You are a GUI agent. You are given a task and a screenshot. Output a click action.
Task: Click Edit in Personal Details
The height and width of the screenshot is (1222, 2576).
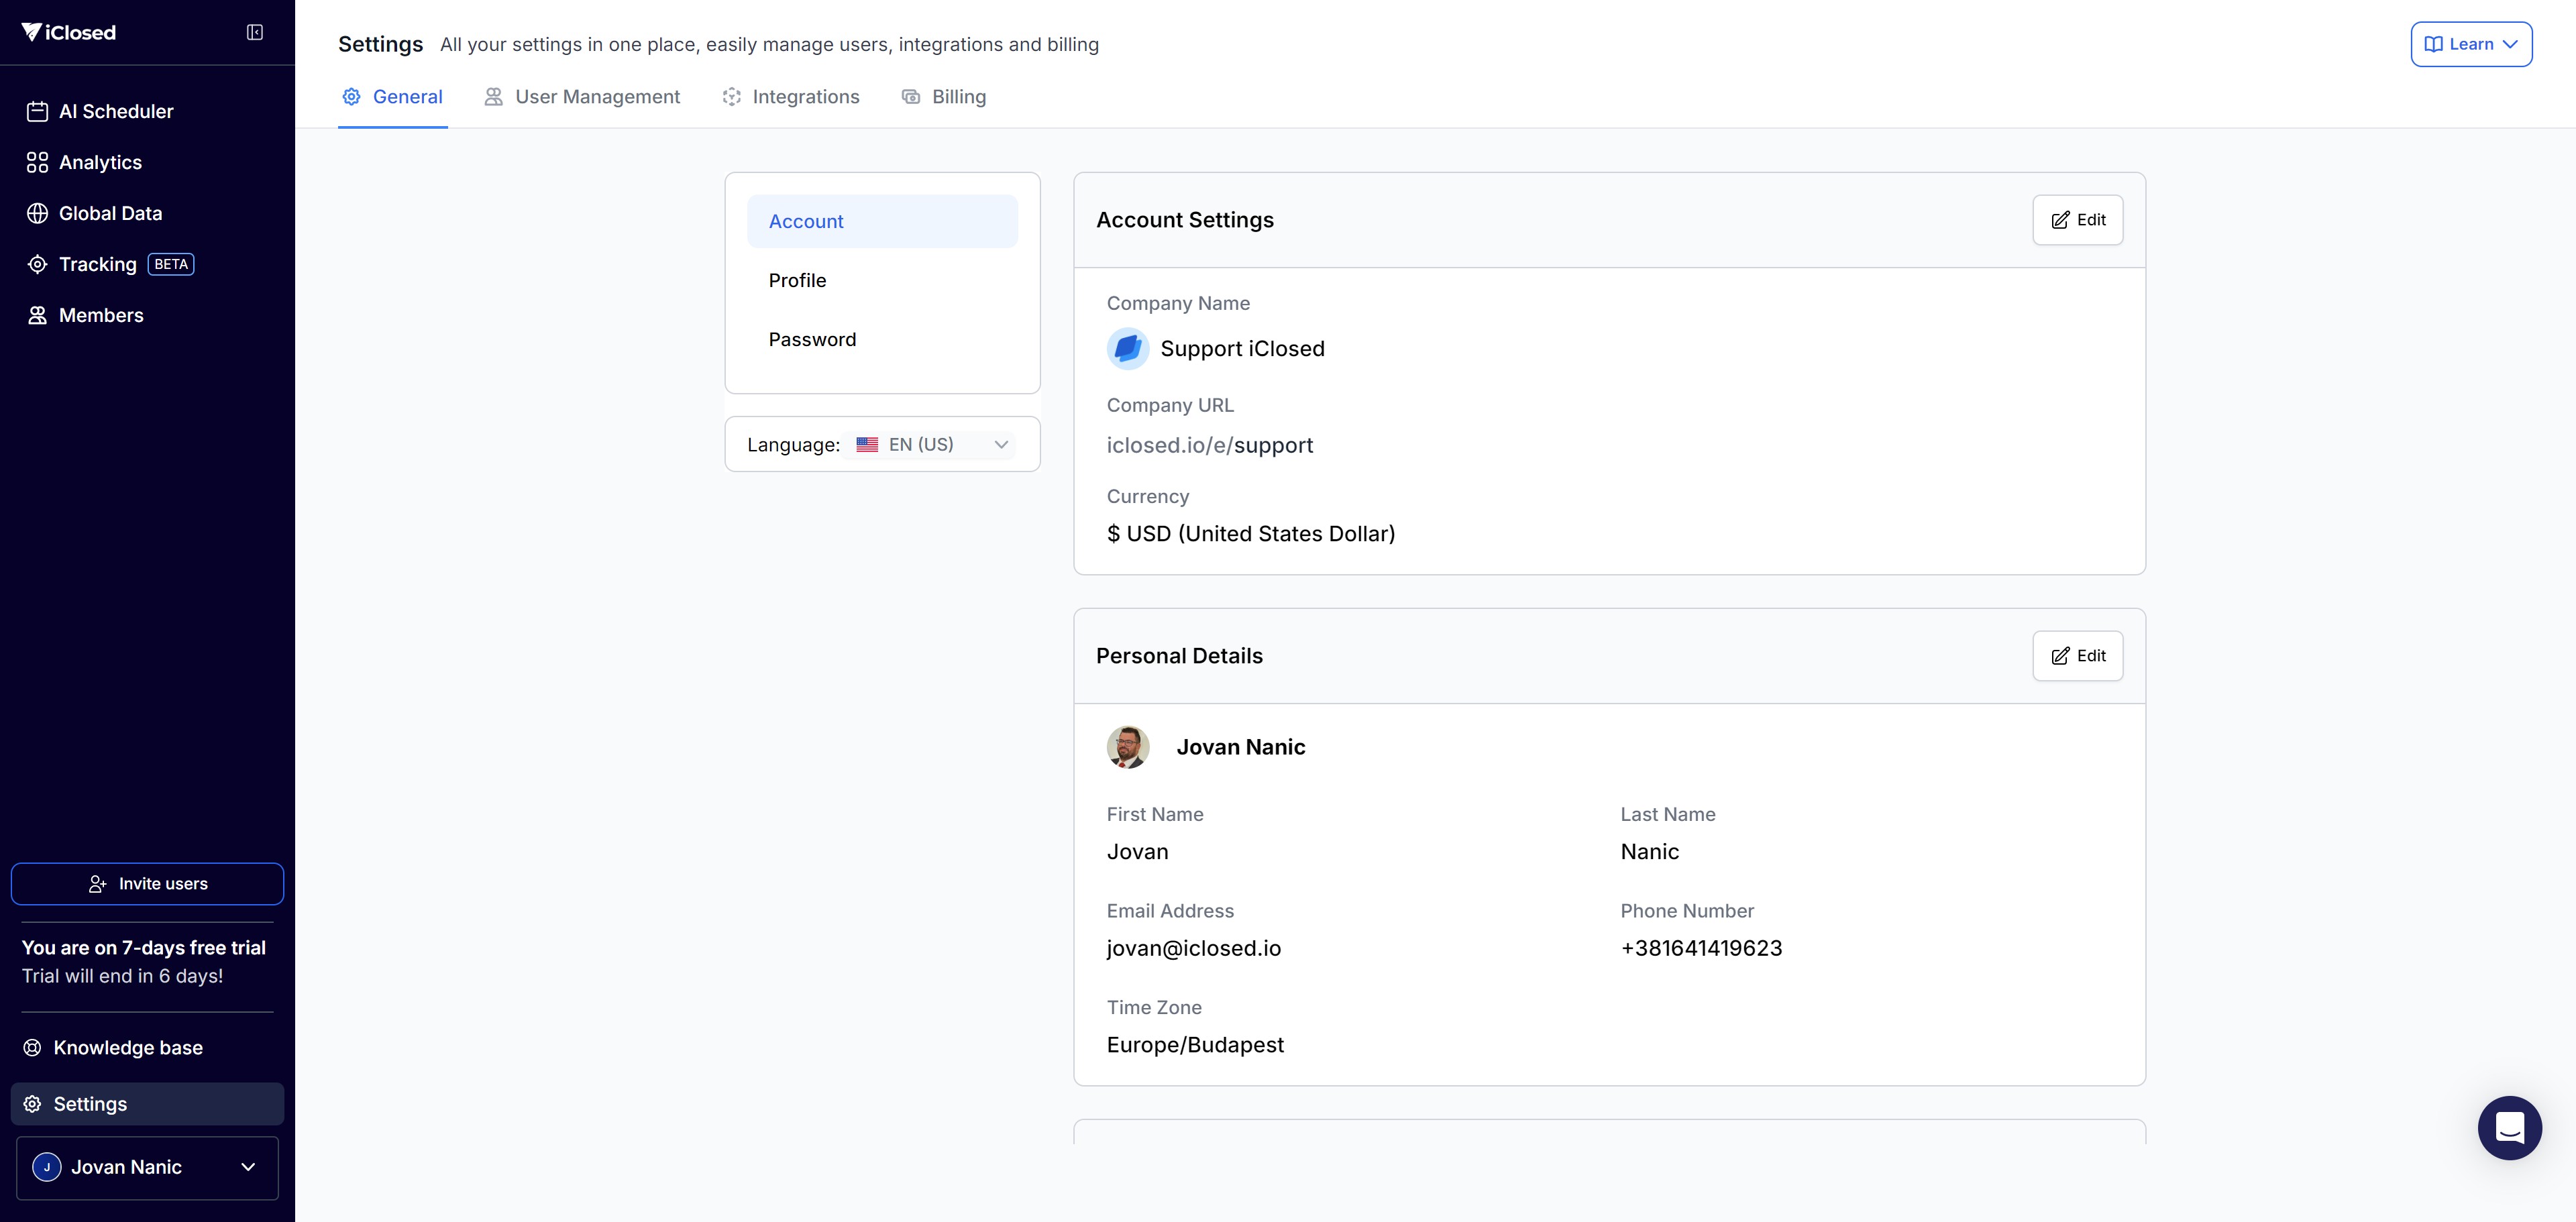click(2077, 656)
